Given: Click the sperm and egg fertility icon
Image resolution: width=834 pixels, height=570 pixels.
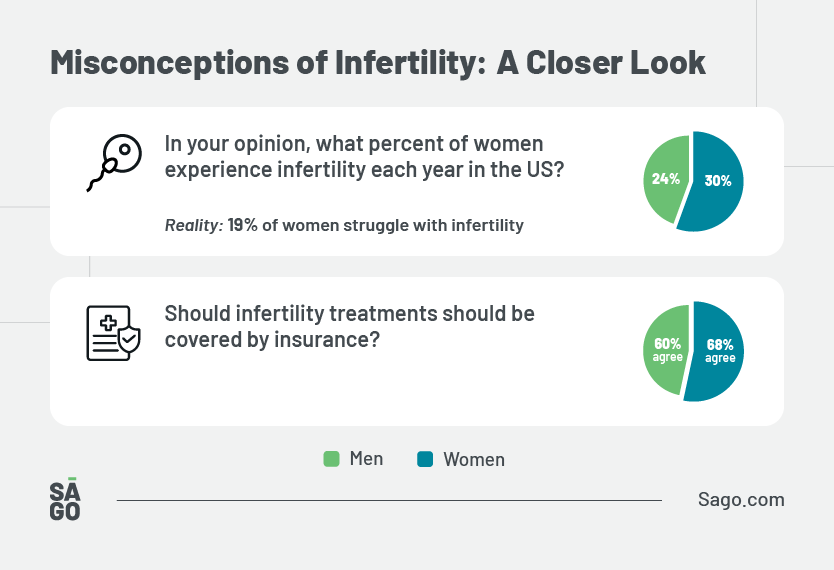Looking at the screenshot, I should point(114,162).
